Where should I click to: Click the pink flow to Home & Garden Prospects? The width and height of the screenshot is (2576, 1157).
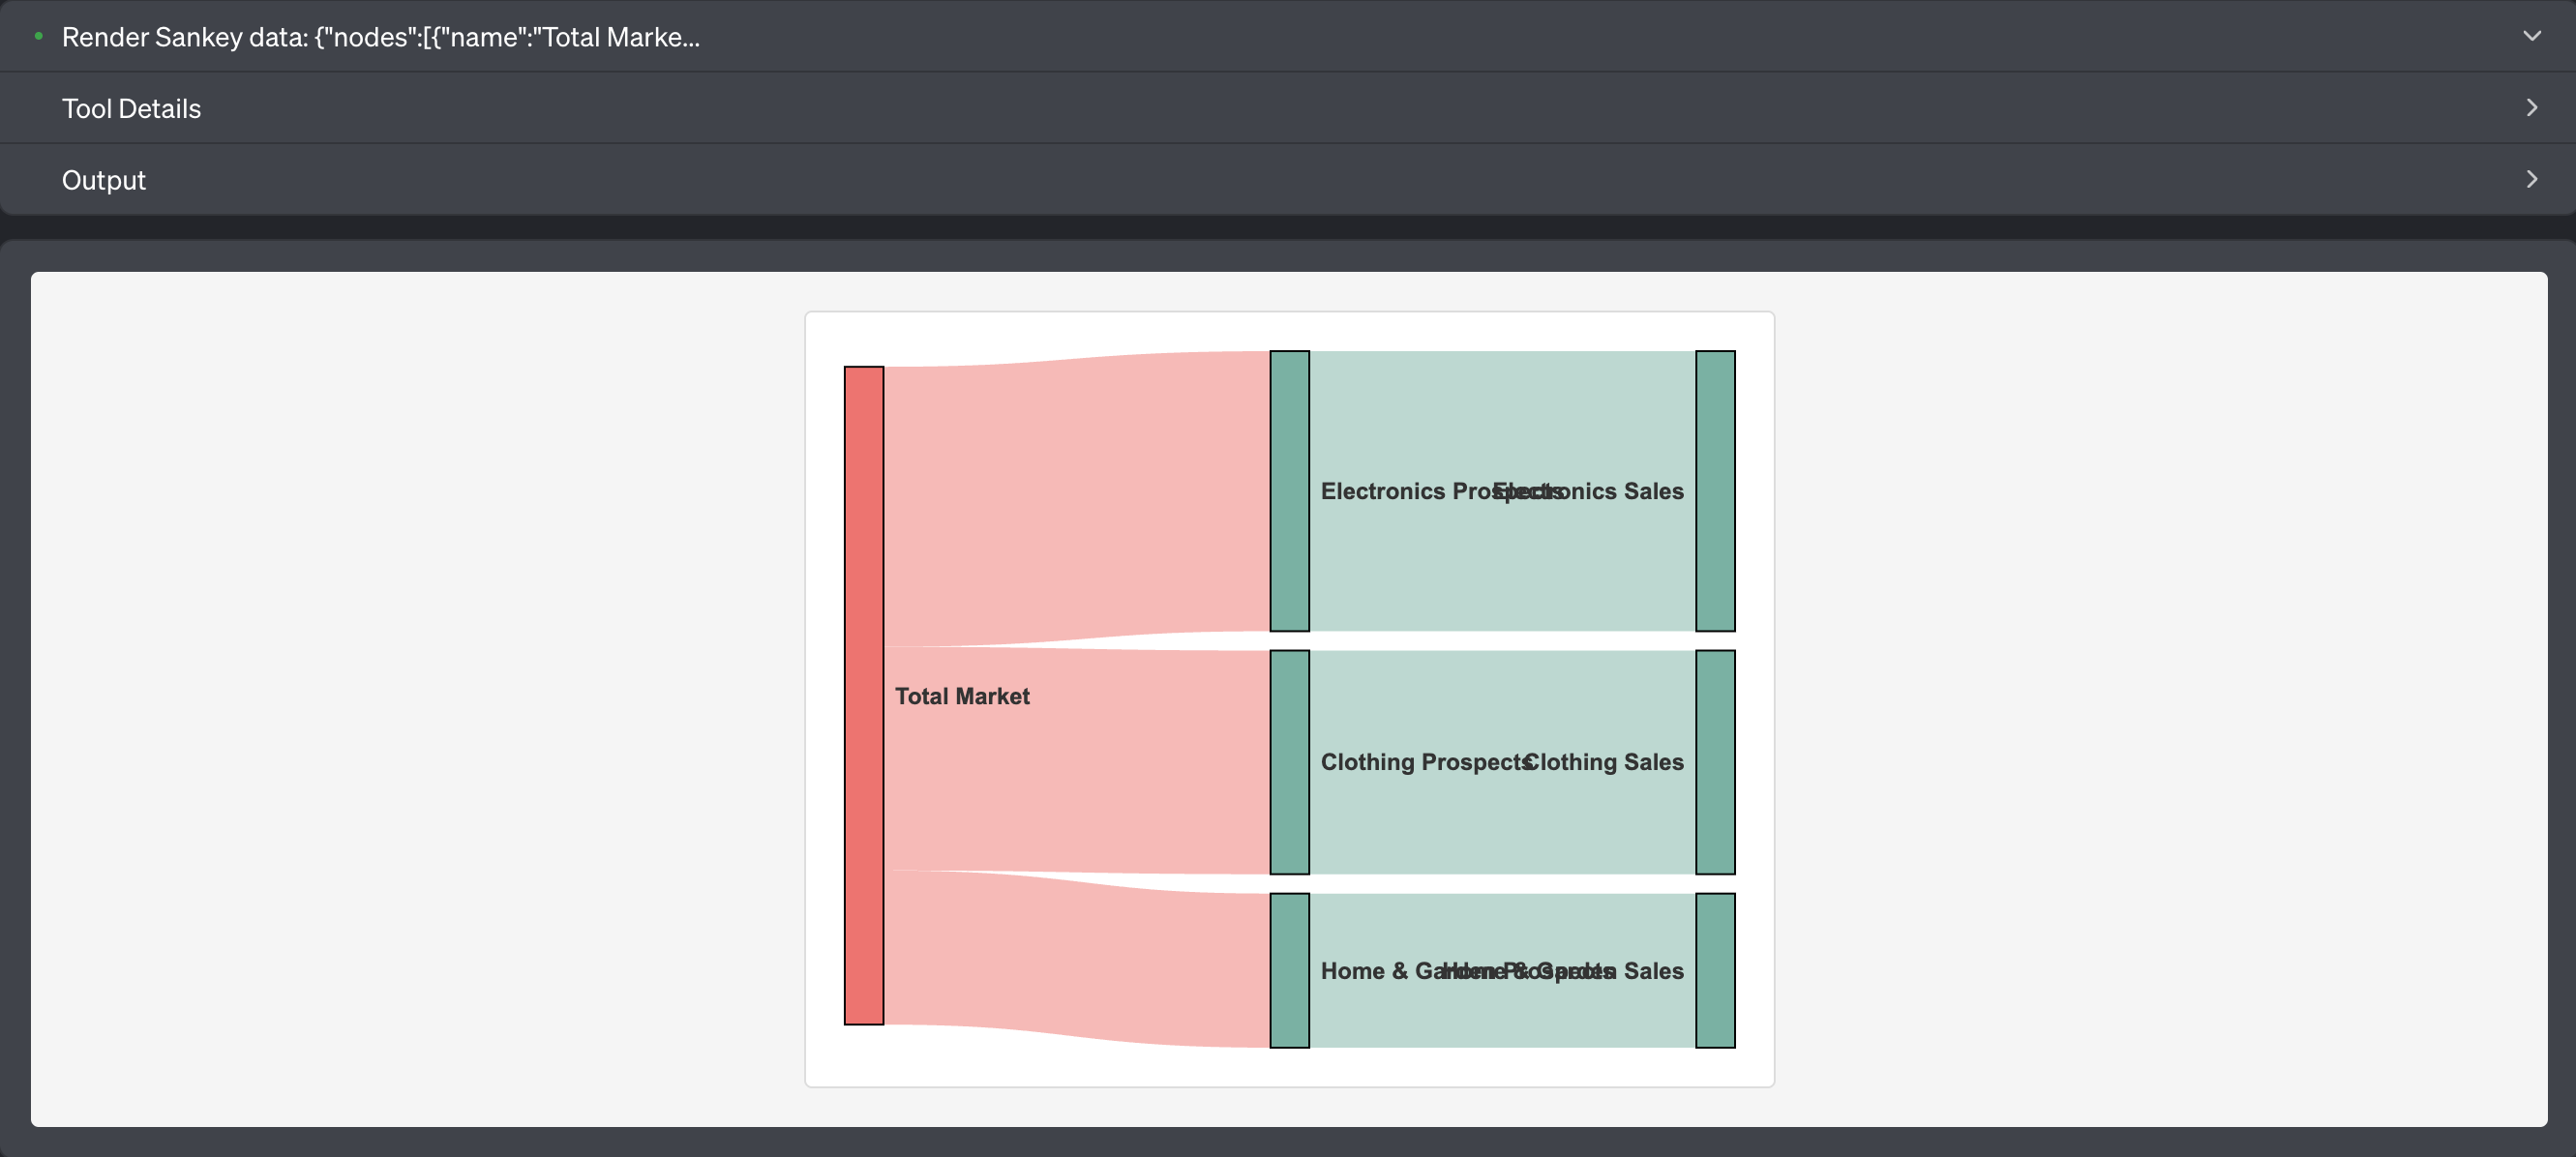pyautogui.click(x=1077, y=958)
